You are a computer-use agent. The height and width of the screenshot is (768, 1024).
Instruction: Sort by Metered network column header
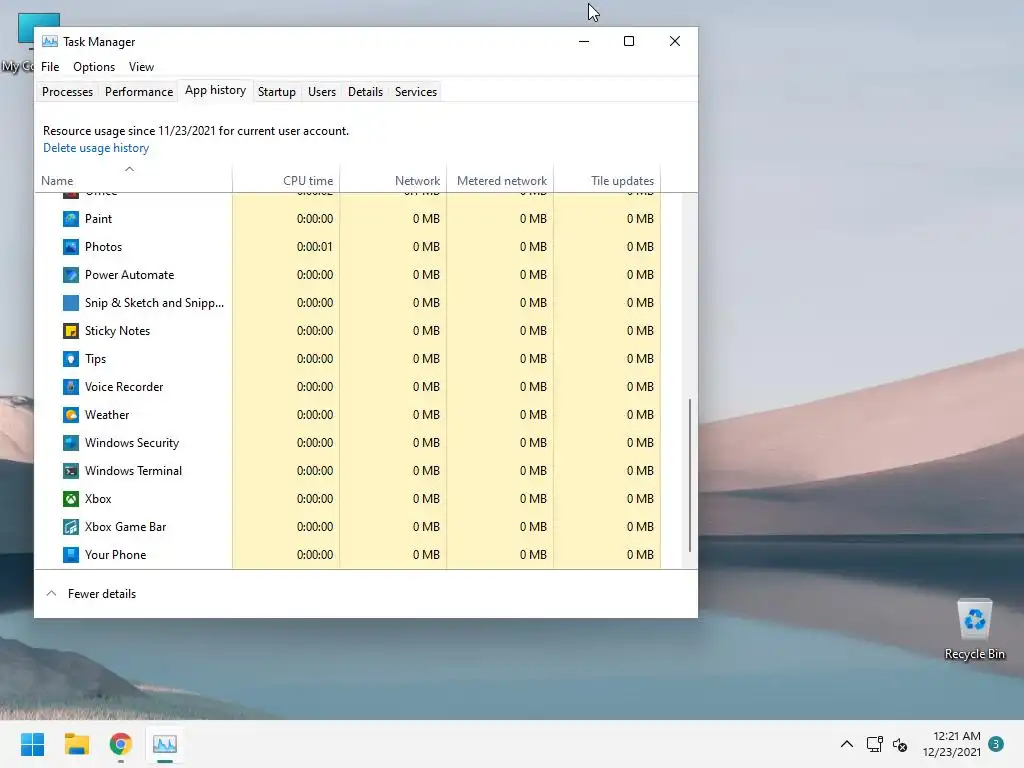(x=500, y=180)
